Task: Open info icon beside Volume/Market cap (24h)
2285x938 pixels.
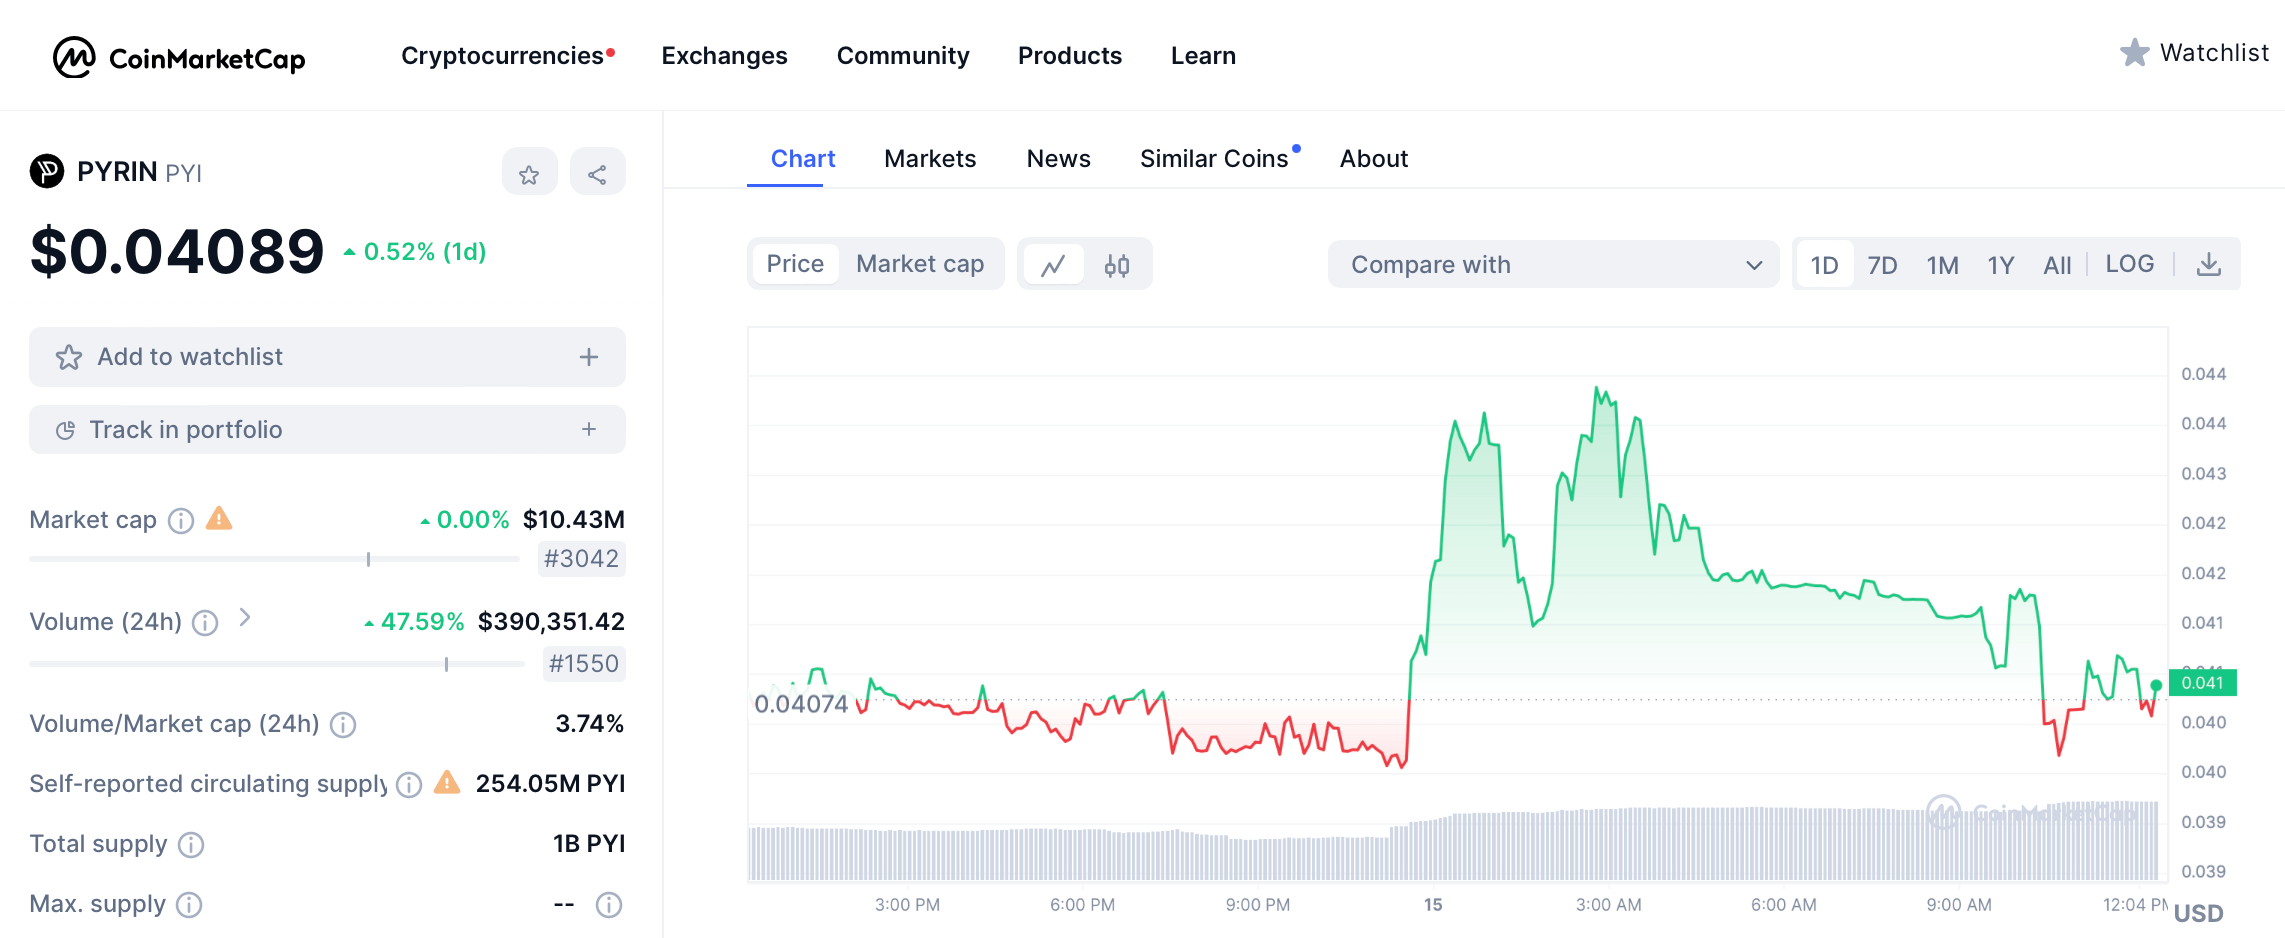Action: (x=343, y=724)
